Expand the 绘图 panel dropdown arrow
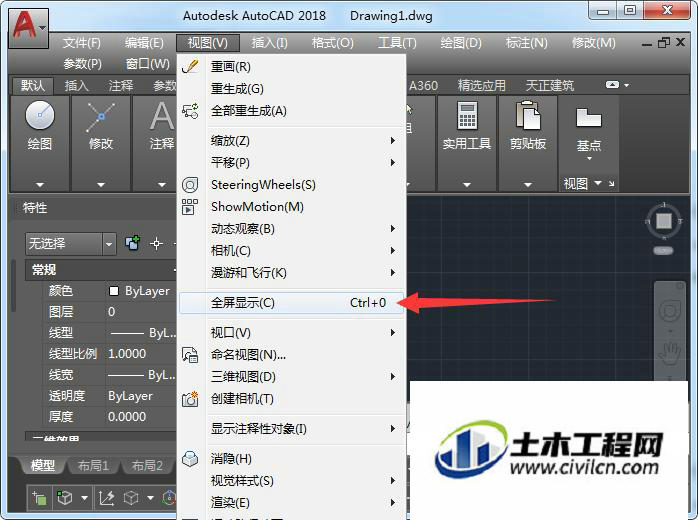 coord(40,184)
